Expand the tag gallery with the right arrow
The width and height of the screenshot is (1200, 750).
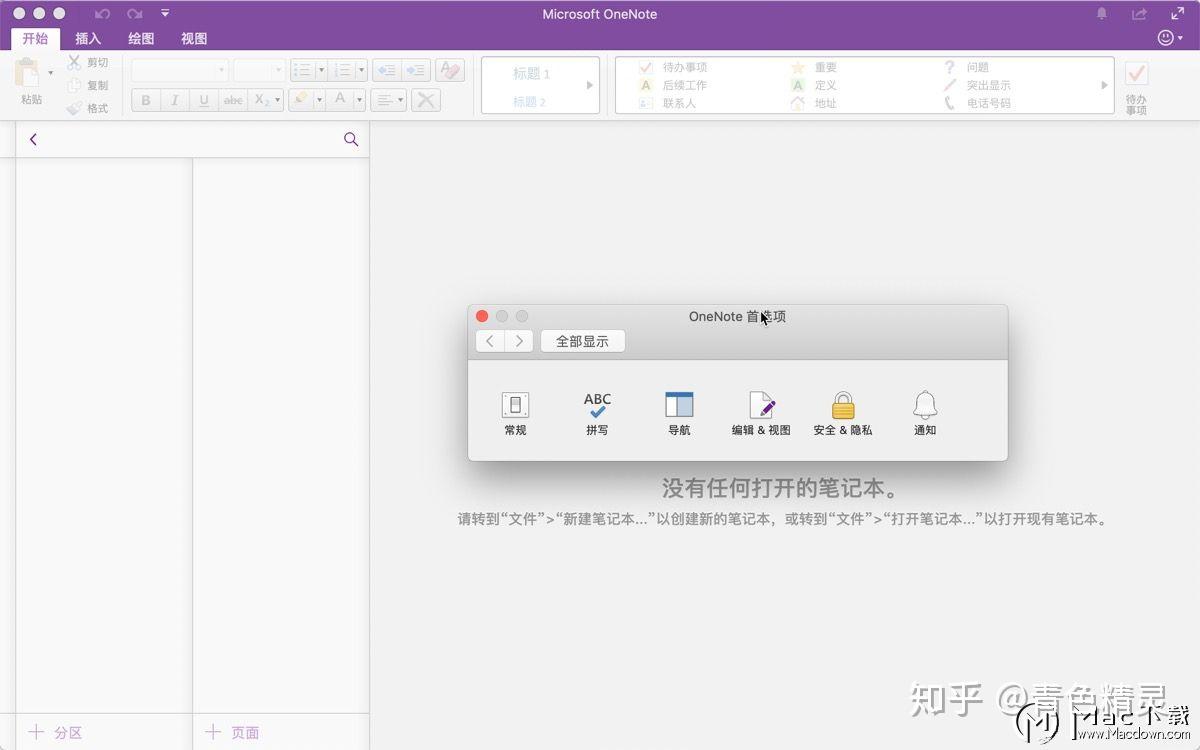coord(1103,86)
